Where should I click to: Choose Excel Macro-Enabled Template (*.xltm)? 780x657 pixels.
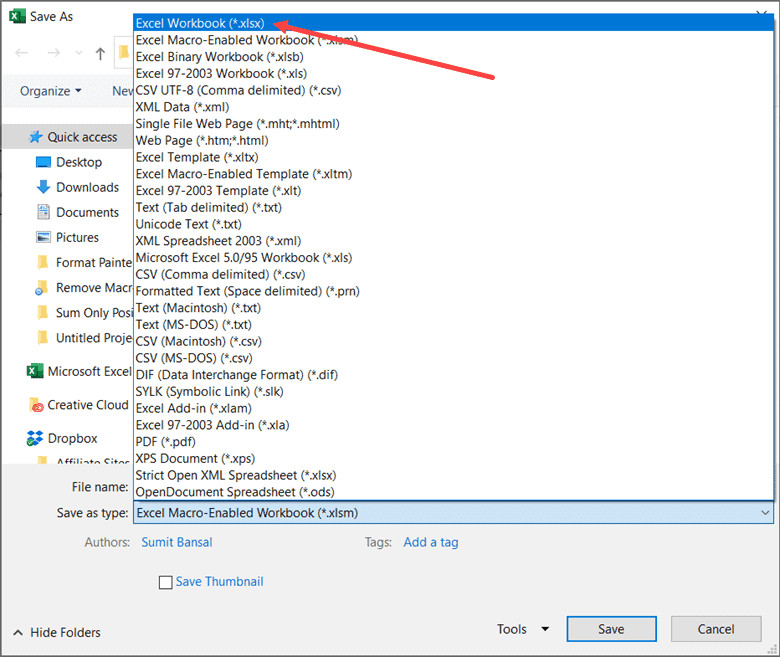click(x=453, y=174)
